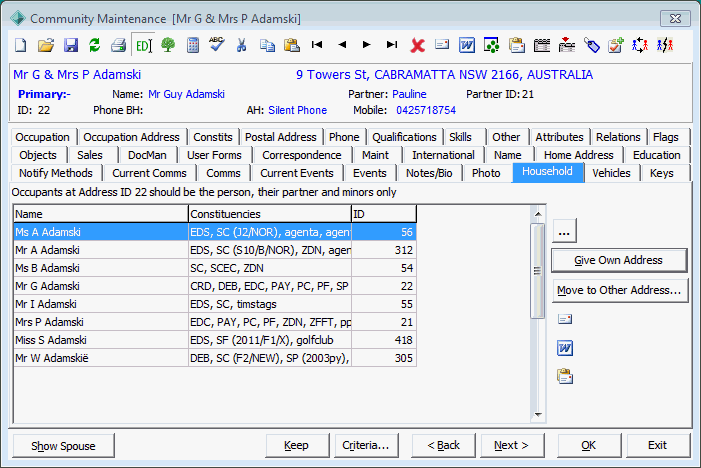Screen dimensions: 701x468
Task: Open the Criteria dialog button
Action: (x=366, y=445)
